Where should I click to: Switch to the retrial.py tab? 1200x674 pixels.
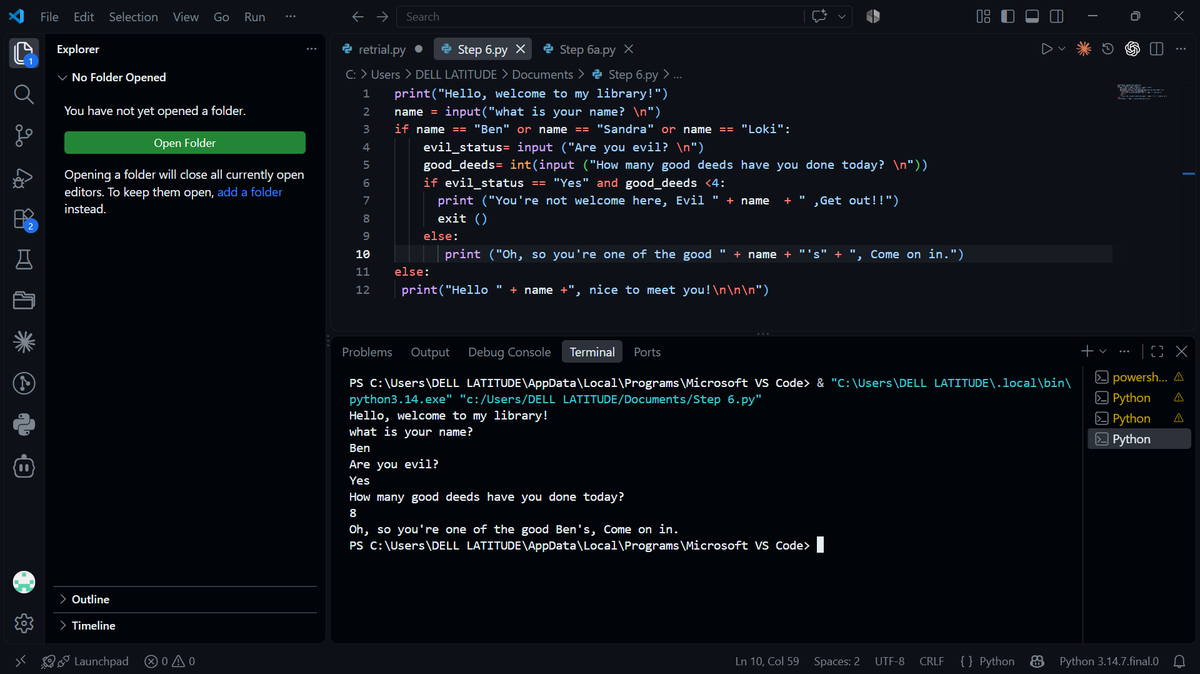click(x=380, y=49)
